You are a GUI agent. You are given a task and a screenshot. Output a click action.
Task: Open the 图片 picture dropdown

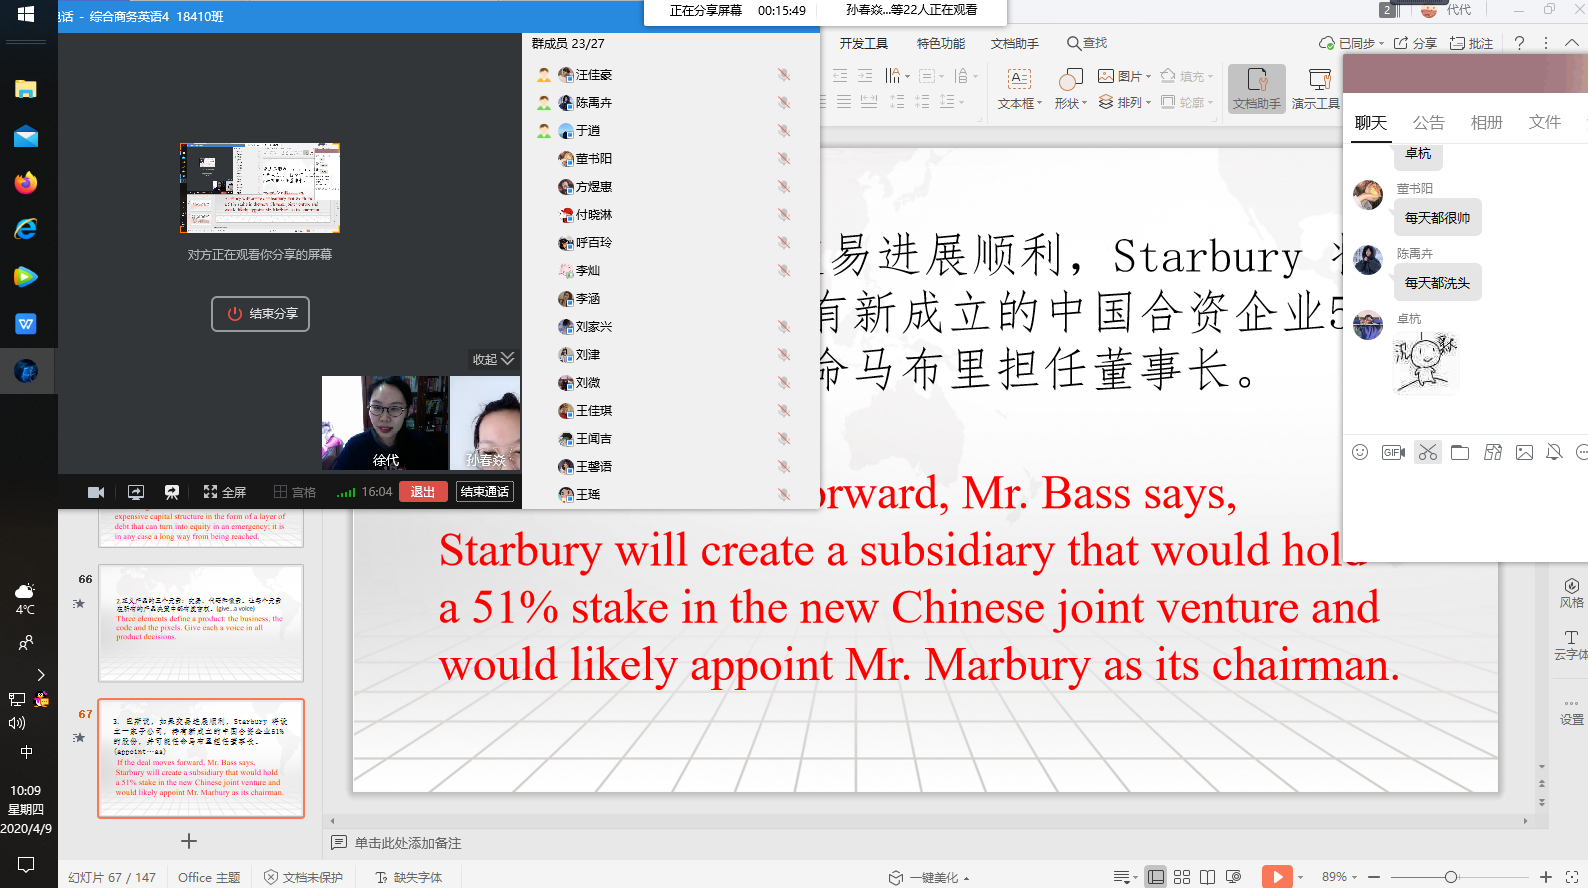(1125, 76)
